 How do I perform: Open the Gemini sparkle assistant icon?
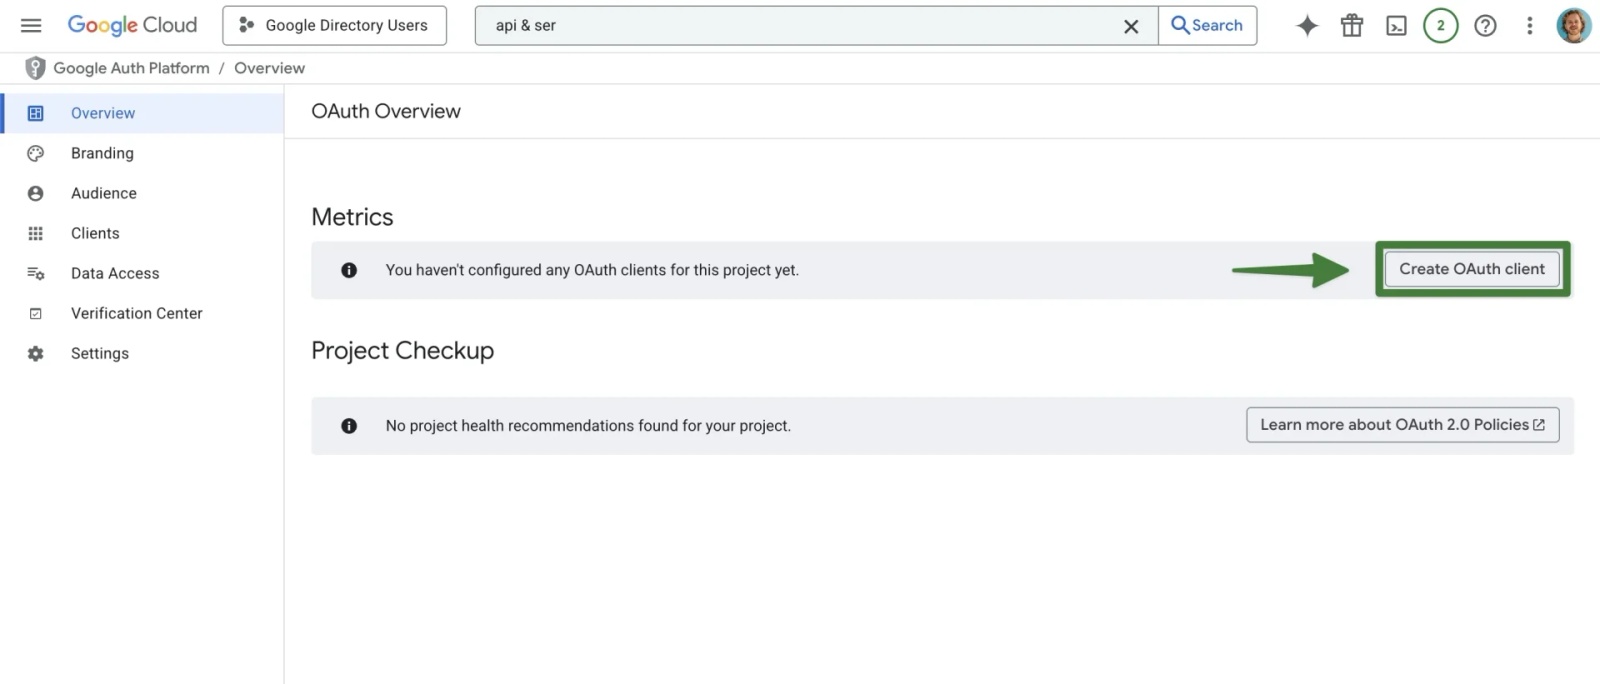click(1307, 26)
